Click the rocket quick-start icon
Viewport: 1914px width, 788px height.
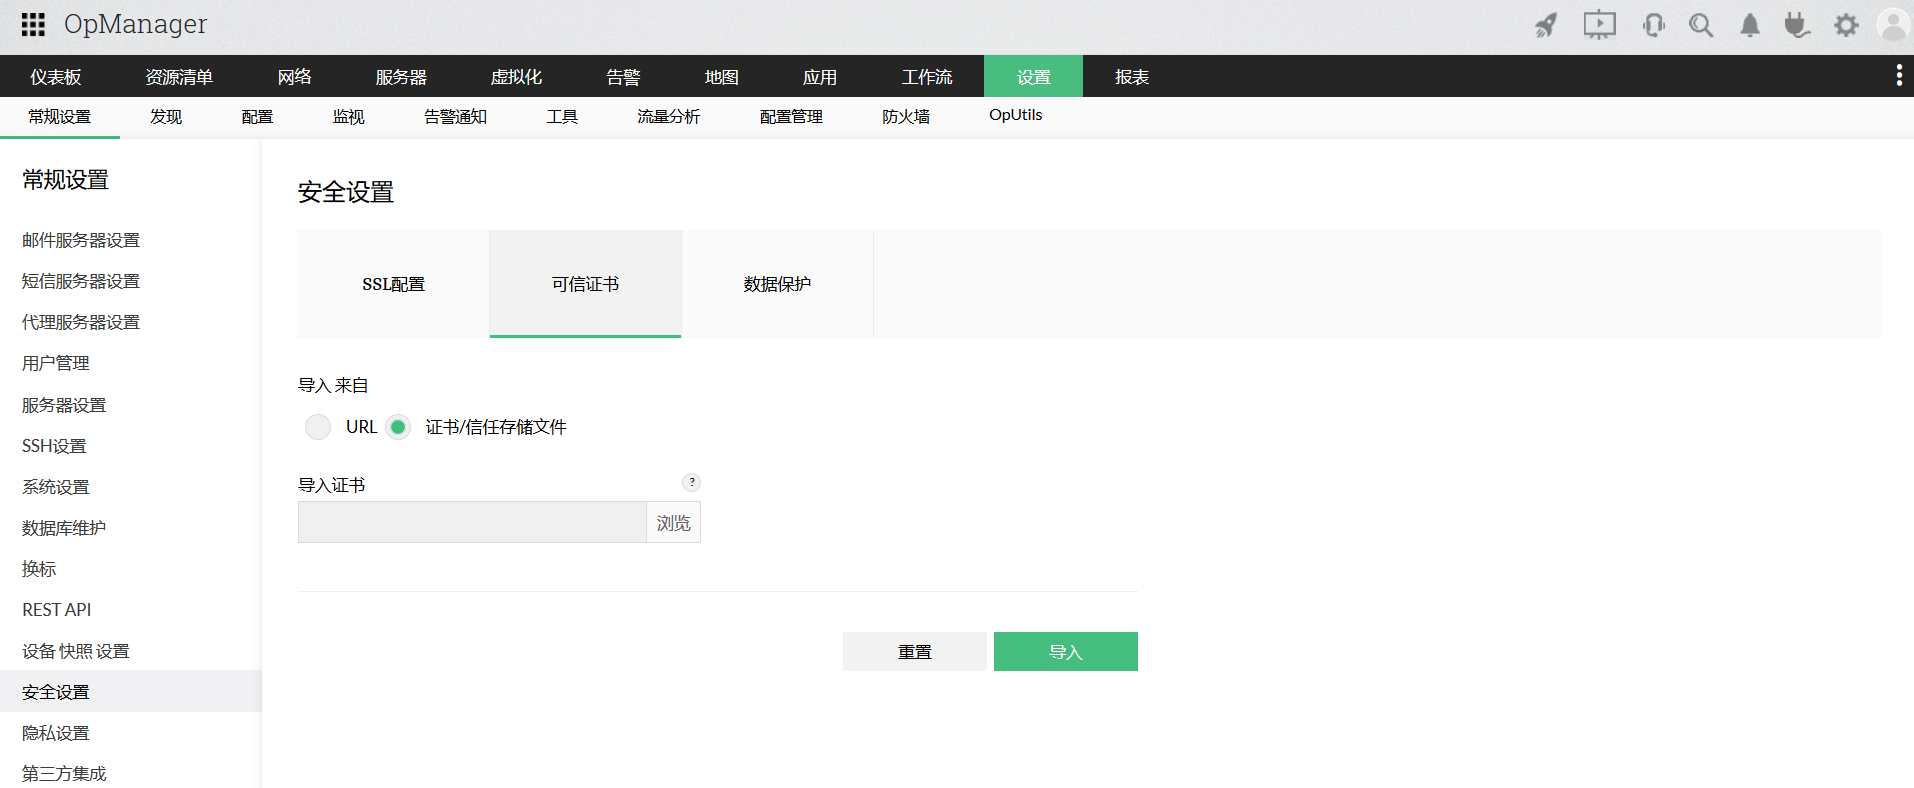pos(1546,25)
